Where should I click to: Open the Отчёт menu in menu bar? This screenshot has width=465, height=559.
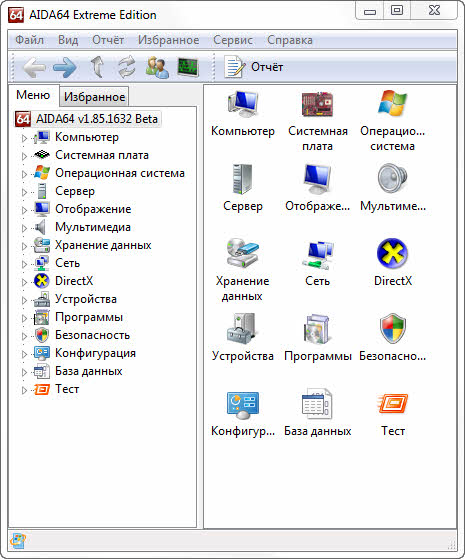point(108,40)
